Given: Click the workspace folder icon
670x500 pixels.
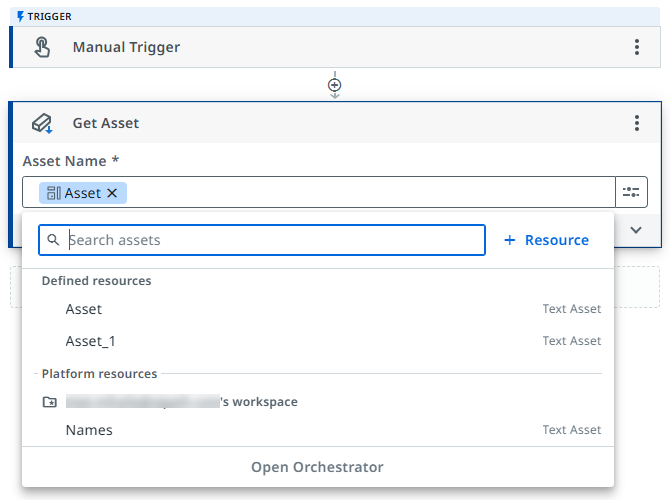Looking at the screenshot, I should coord(50,402).
